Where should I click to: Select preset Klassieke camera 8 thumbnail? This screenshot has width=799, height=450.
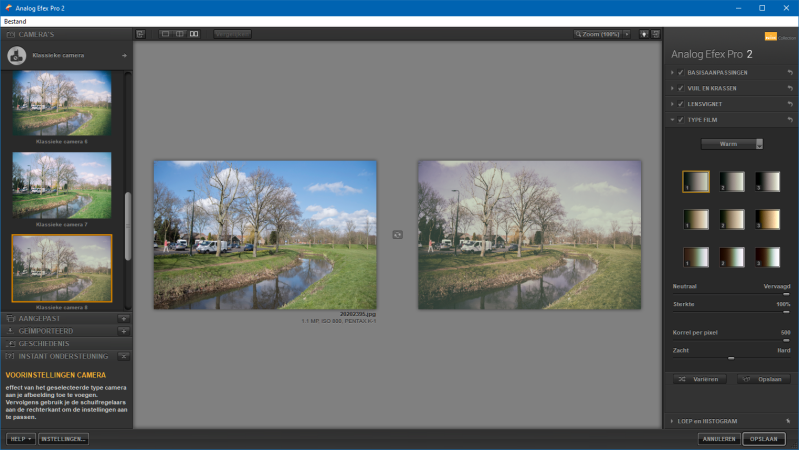(62, 268)
